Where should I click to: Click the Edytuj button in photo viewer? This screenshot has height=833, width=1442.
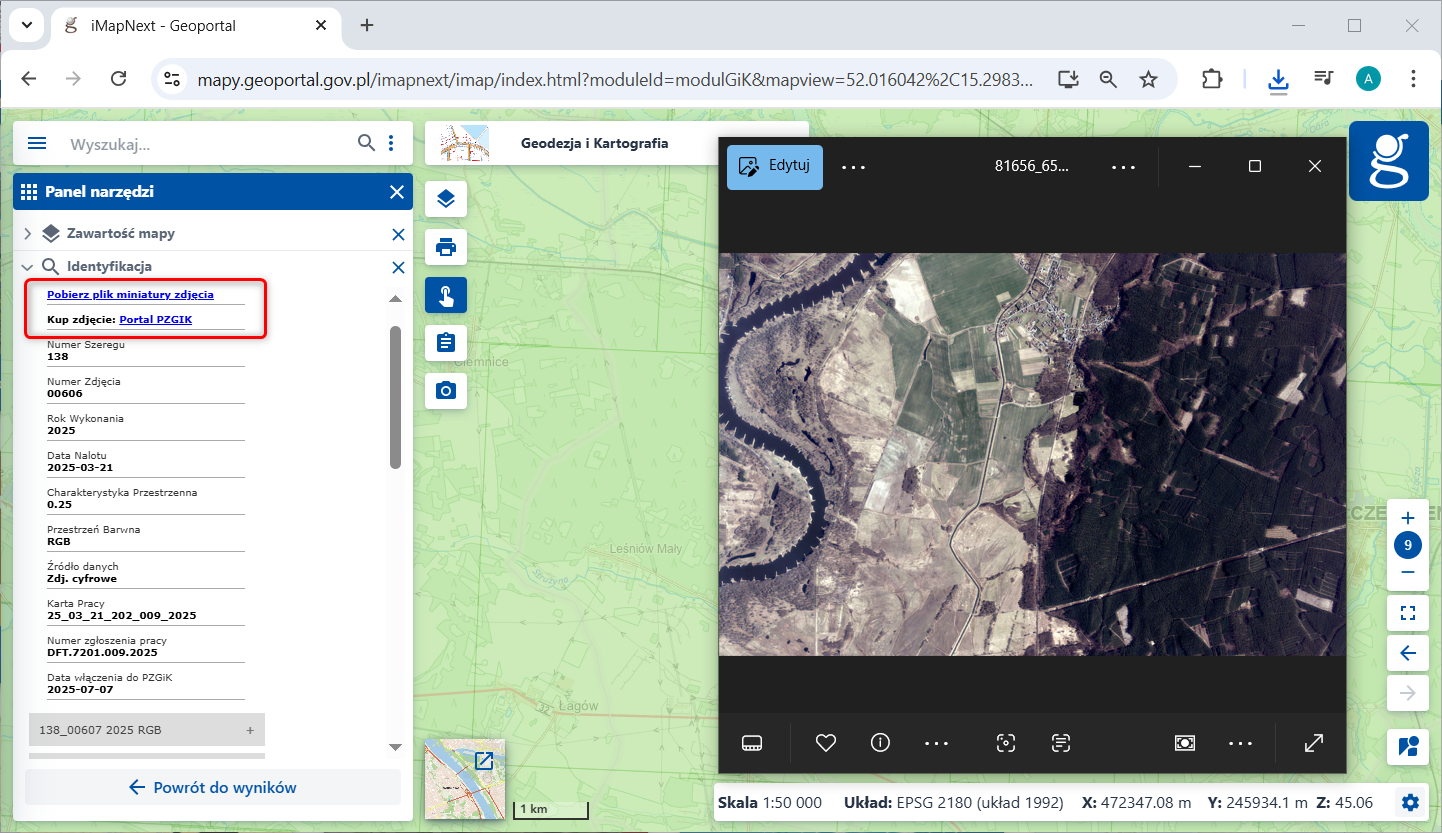click(775, 167)
